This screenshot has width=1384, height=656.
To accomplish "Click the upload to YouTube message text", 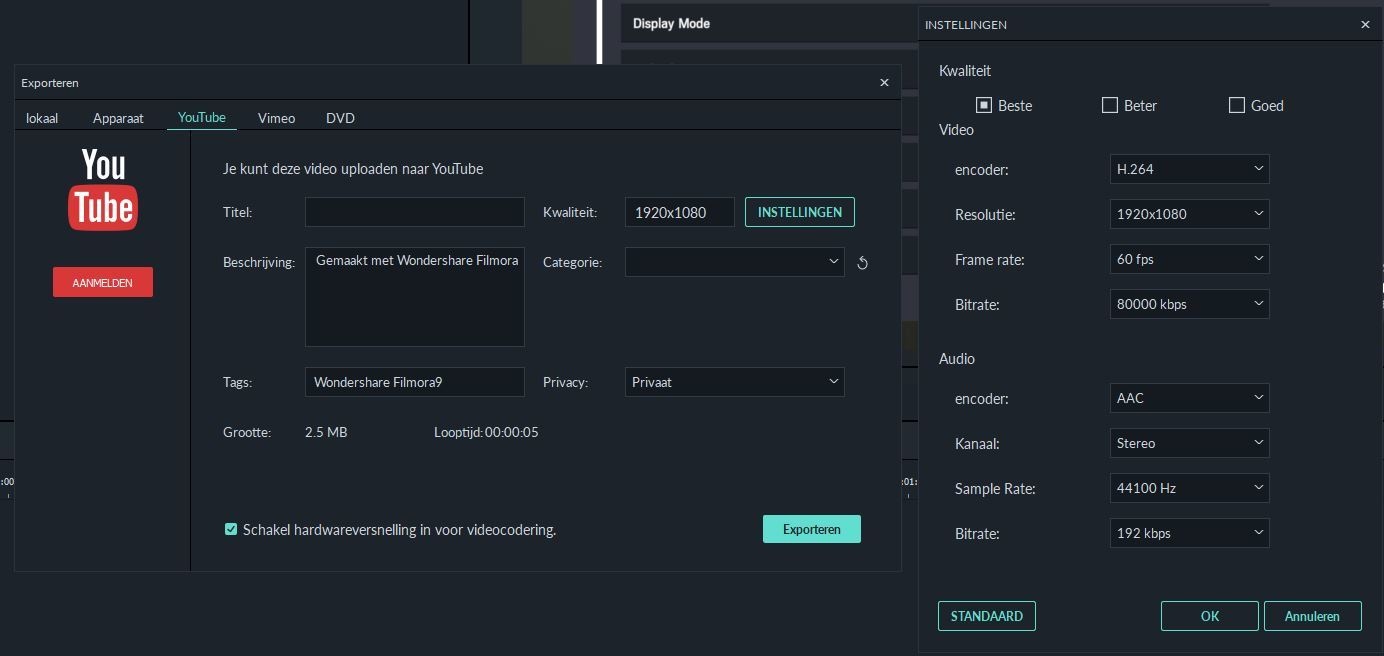I will pos(353,169).
